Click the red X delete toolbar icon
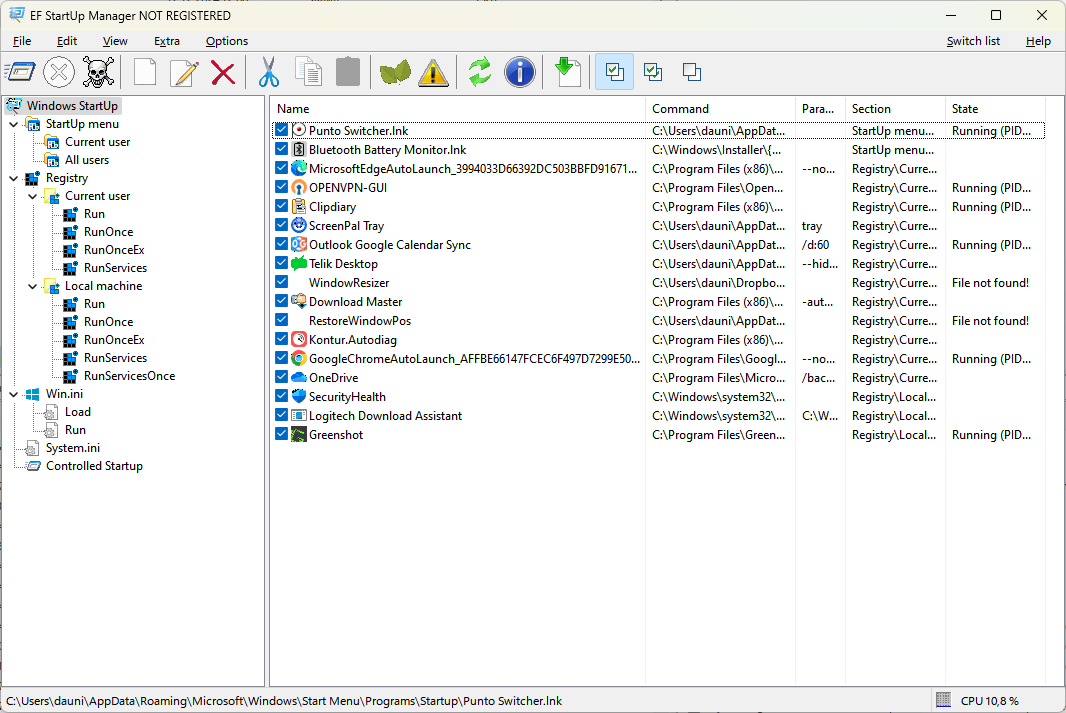The width and height of the screenshot is (1066, 713). click(223, 72)
